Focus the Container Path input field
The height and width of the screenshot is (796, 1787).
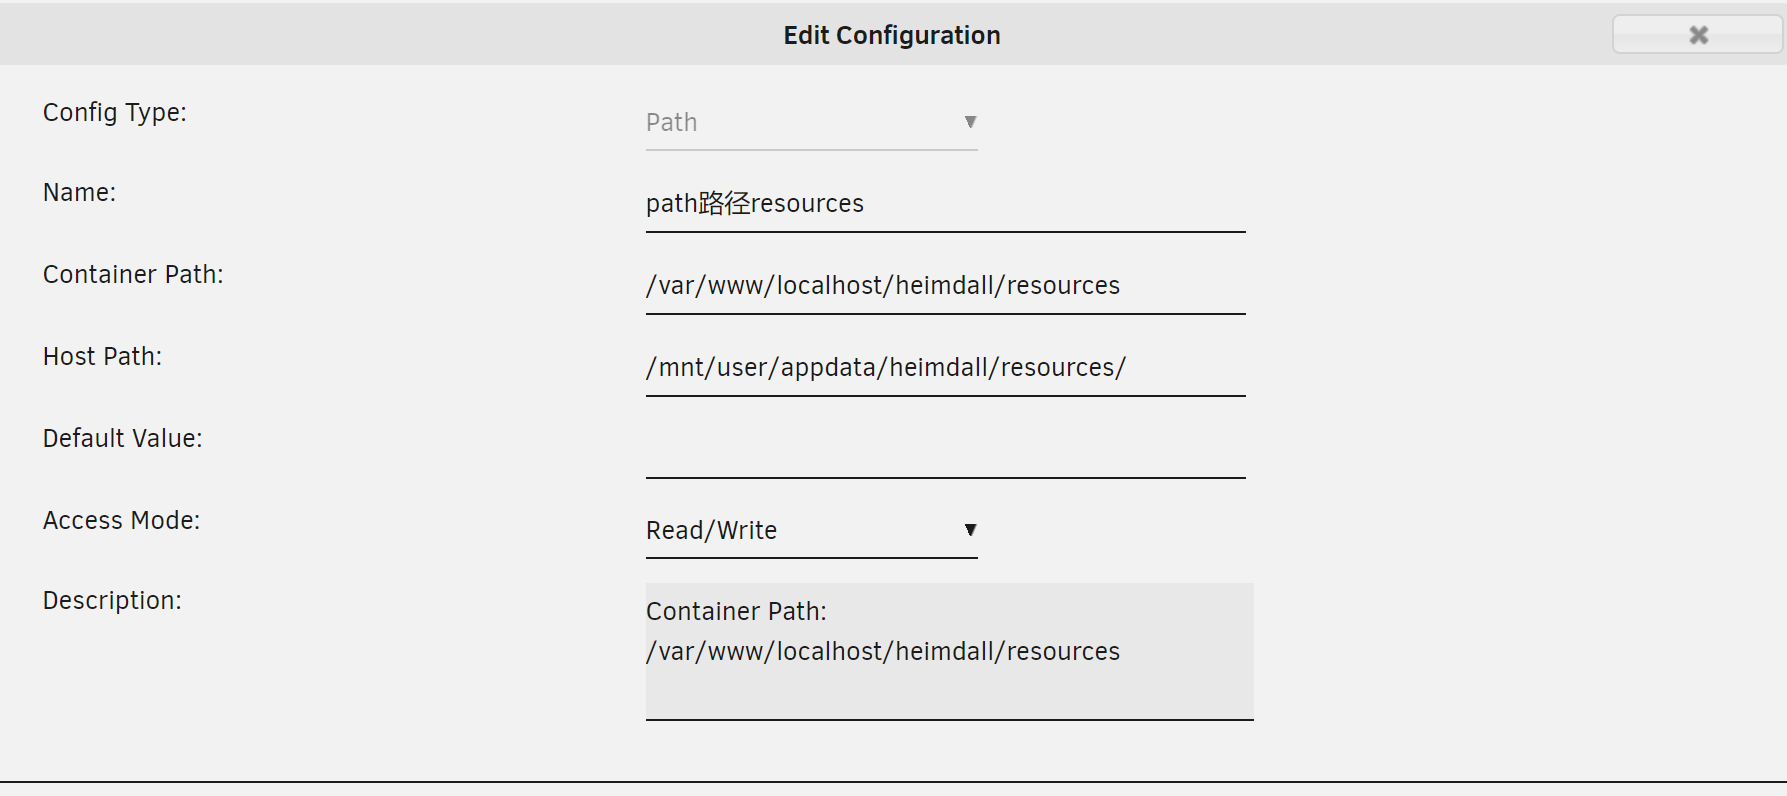tap(945, 286)
